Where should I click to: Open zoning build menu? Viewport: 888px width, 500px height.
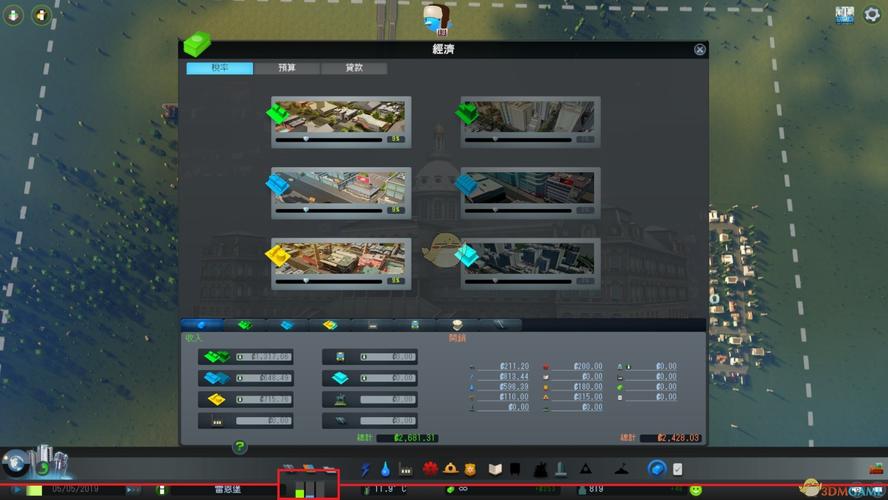309,468
